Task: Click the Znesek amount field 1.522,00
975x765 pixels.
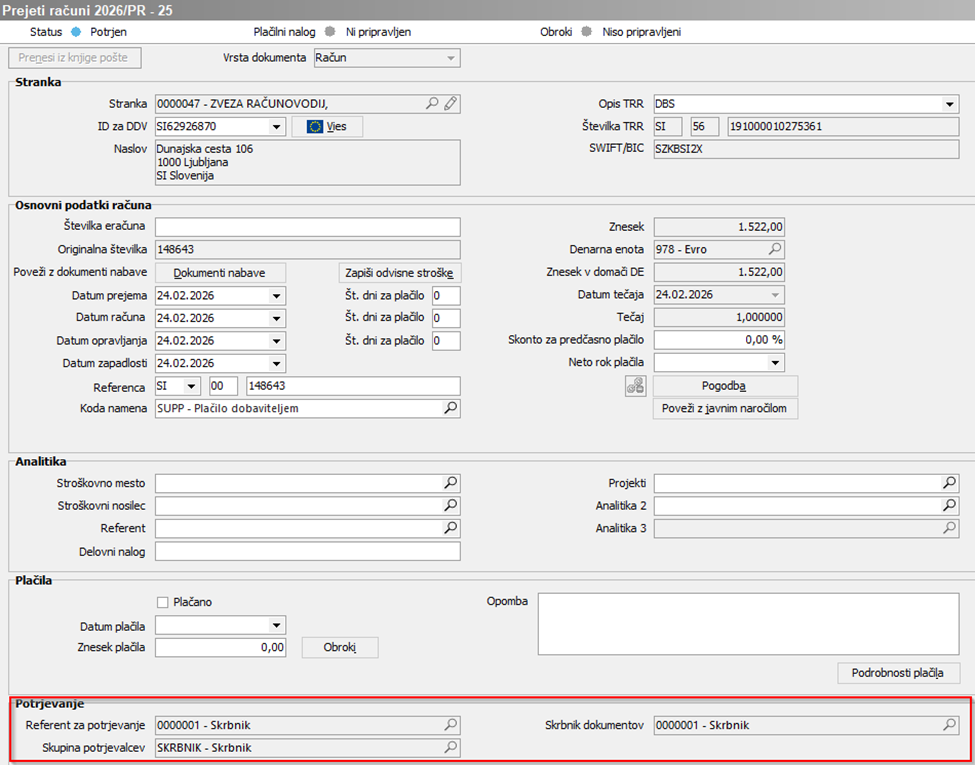Action: (x=719, y=227)
